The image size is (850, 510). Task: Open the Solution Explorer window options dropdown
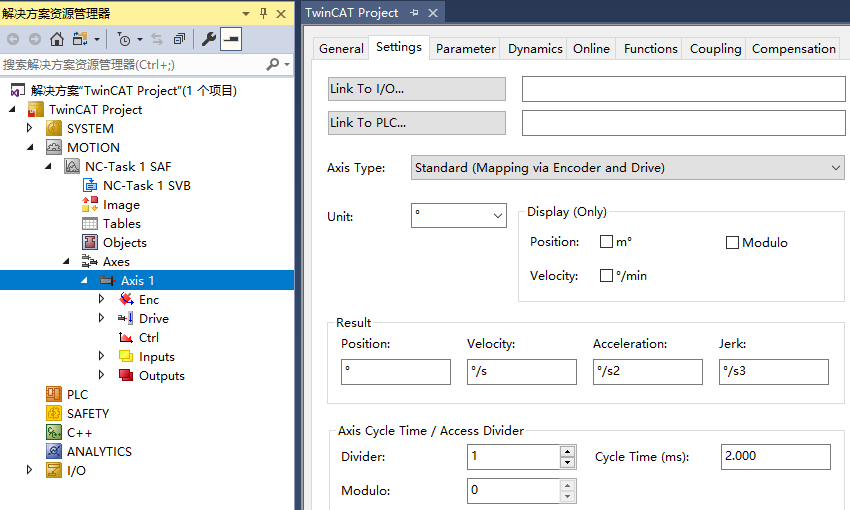pos(246,14)
